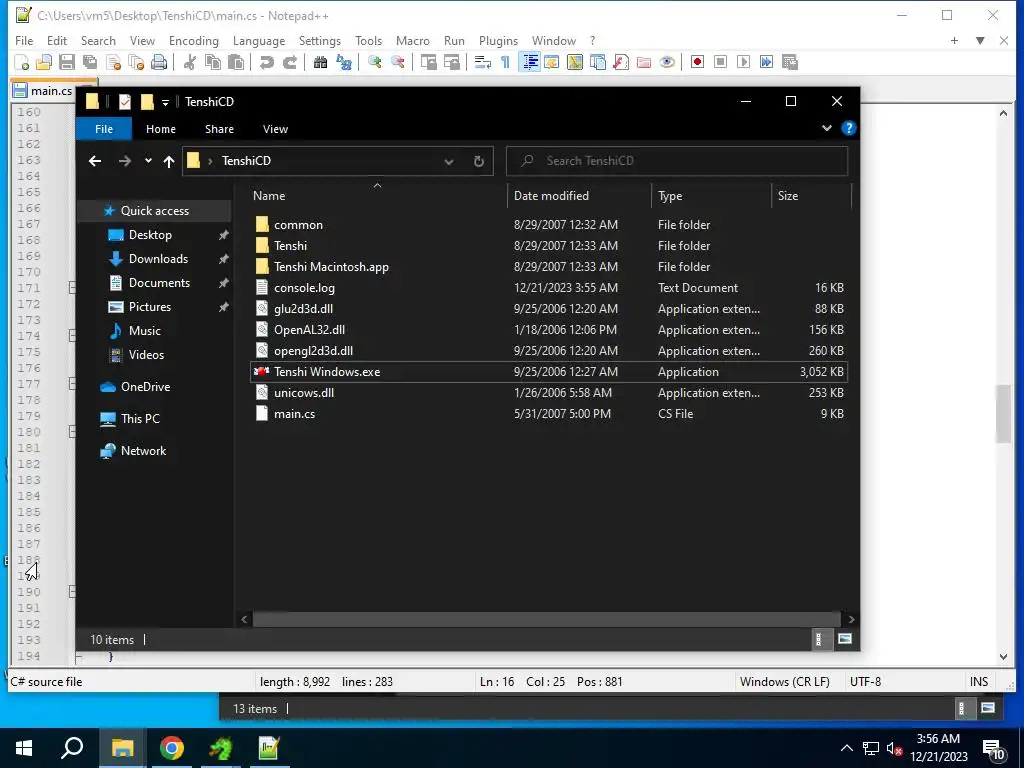Show hidden system tray icons chevron
The height and width of the screenshot is (768, 1024).
pos(846,748)
